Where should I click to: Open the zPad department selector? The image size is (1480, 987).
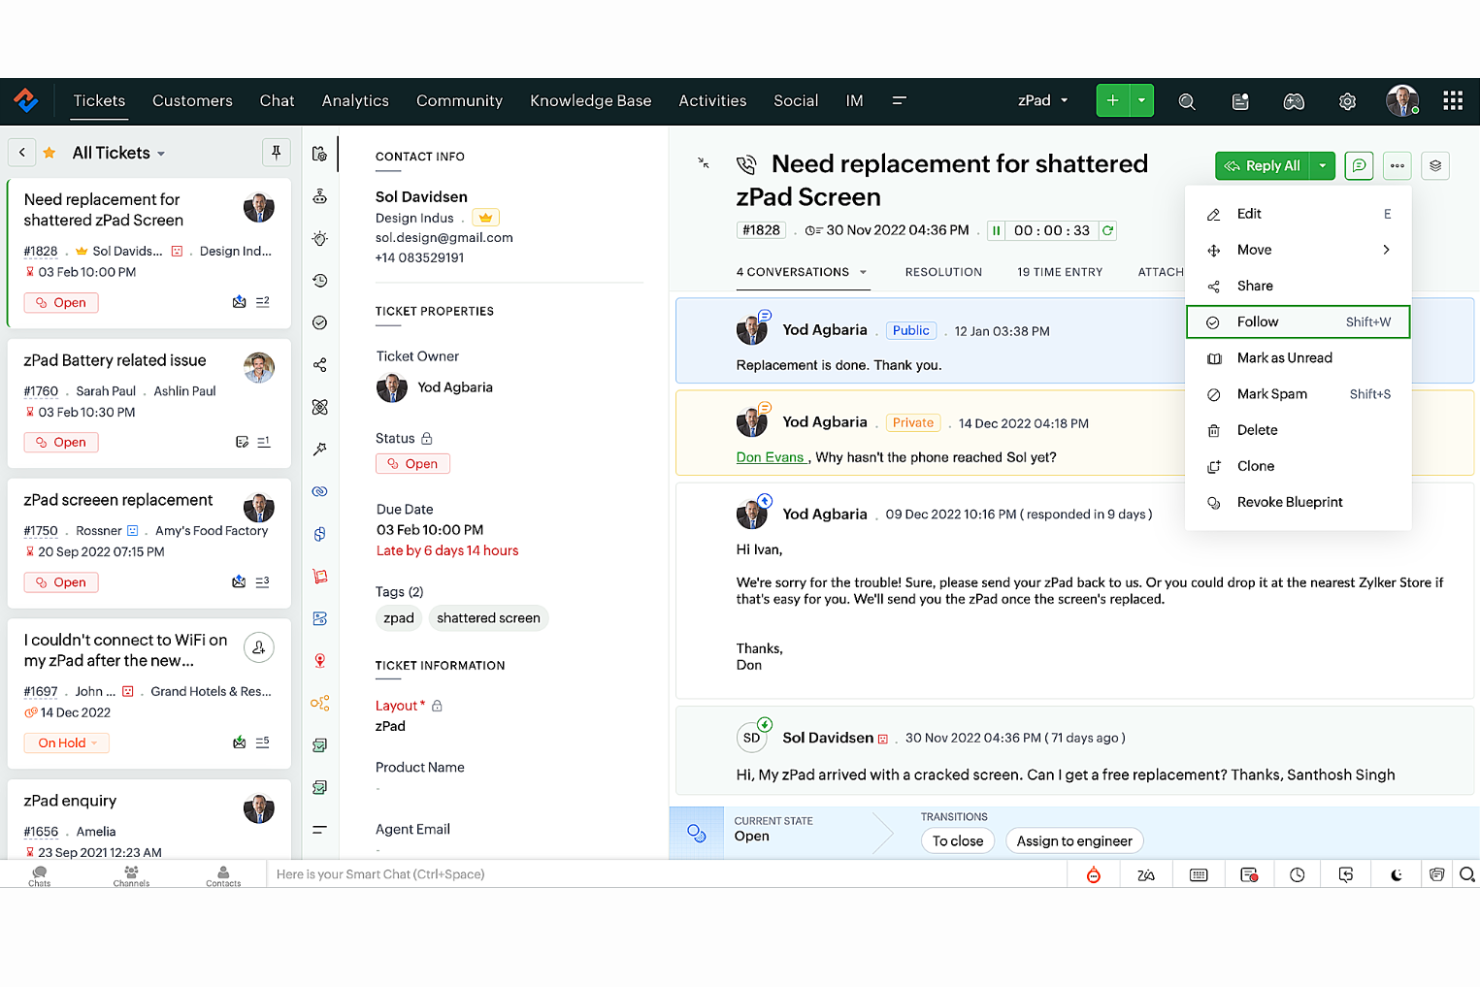click(1043, 100)
